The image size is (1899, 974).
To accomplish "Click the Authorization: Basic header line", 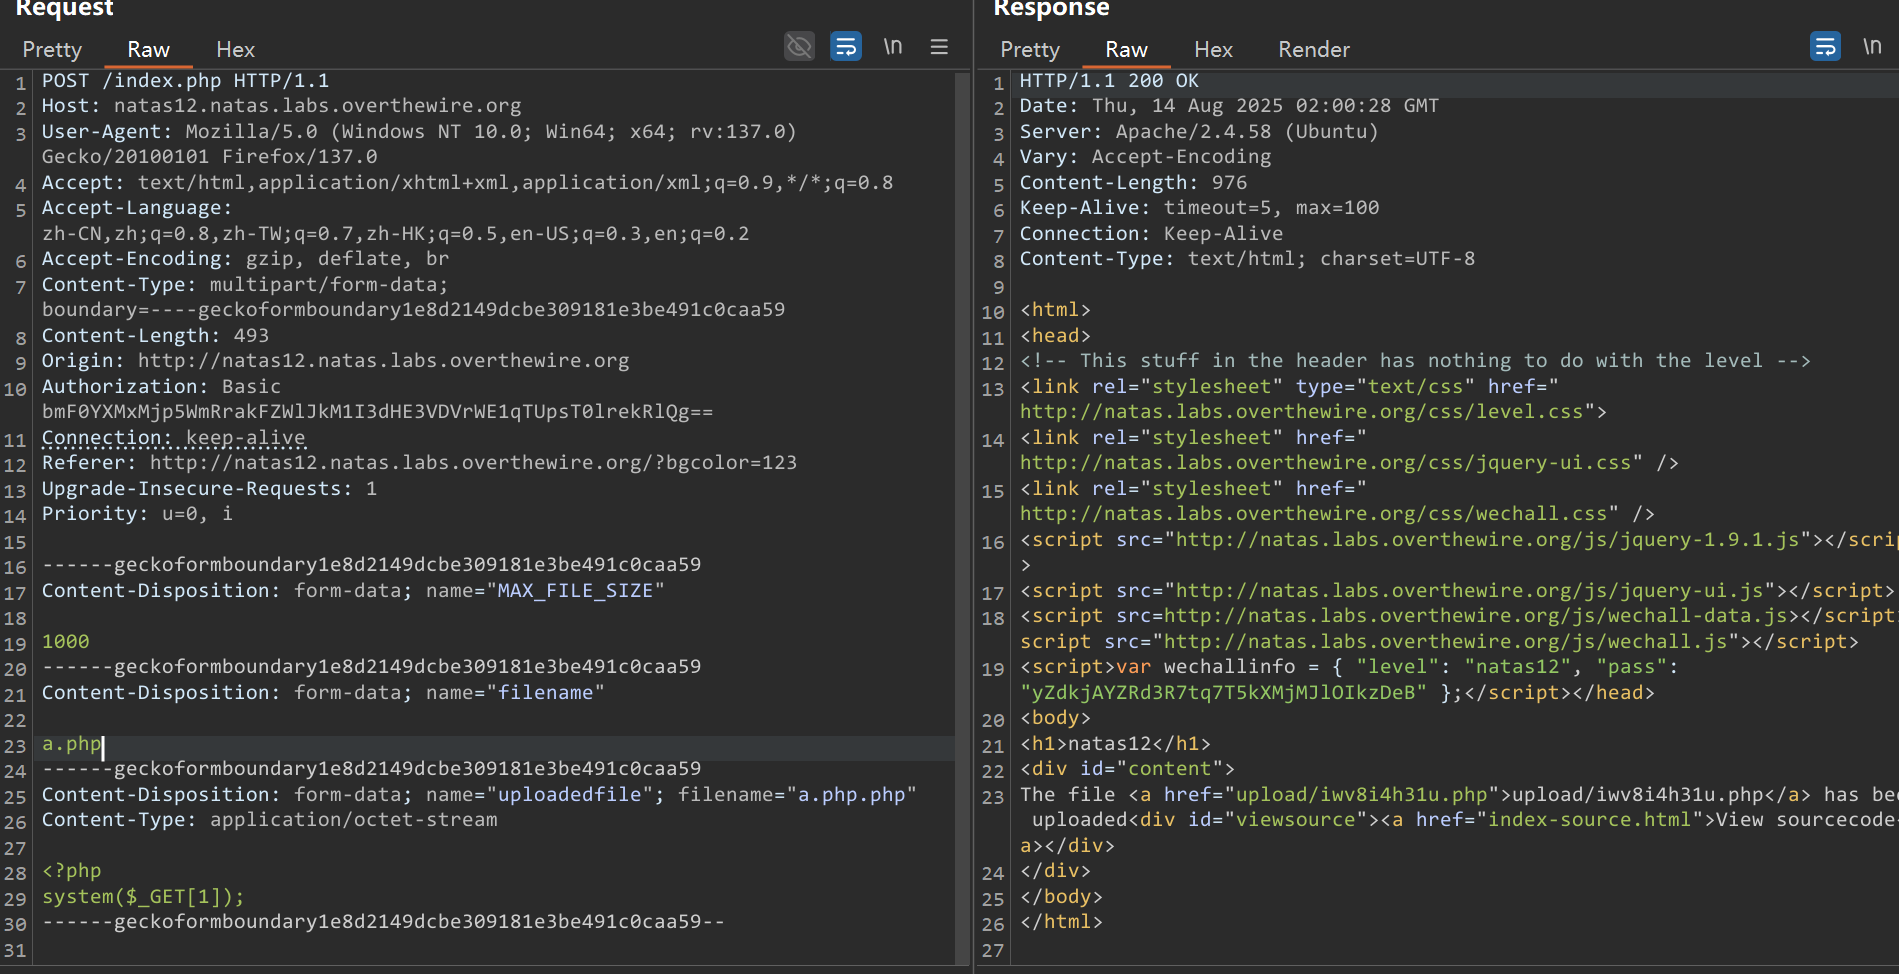I will 161,386.
